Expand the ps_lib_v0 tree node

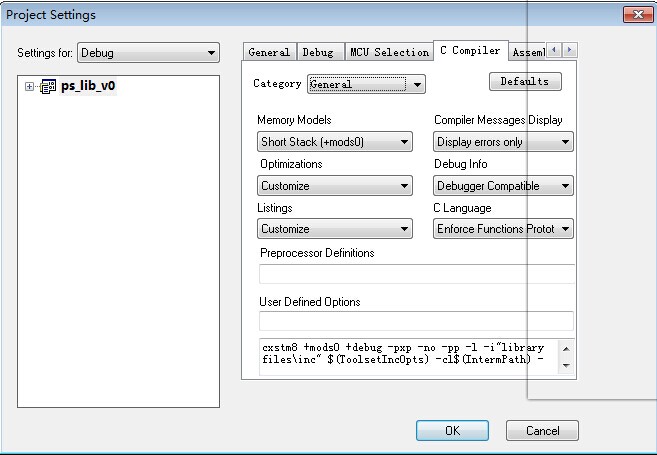coord(30,87)
